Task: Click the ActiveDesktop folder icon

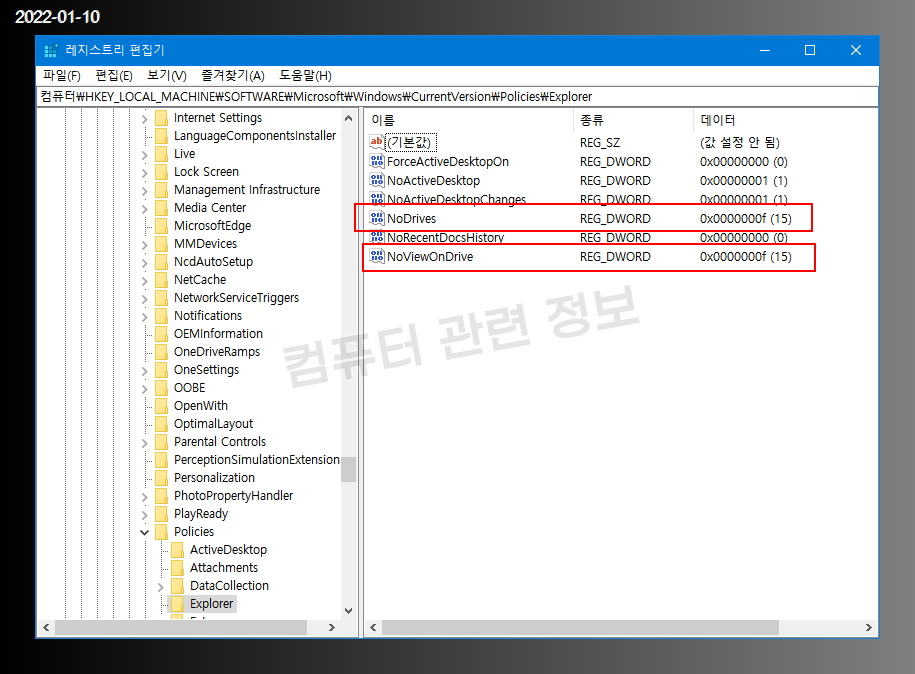Action: pos(178,550)
